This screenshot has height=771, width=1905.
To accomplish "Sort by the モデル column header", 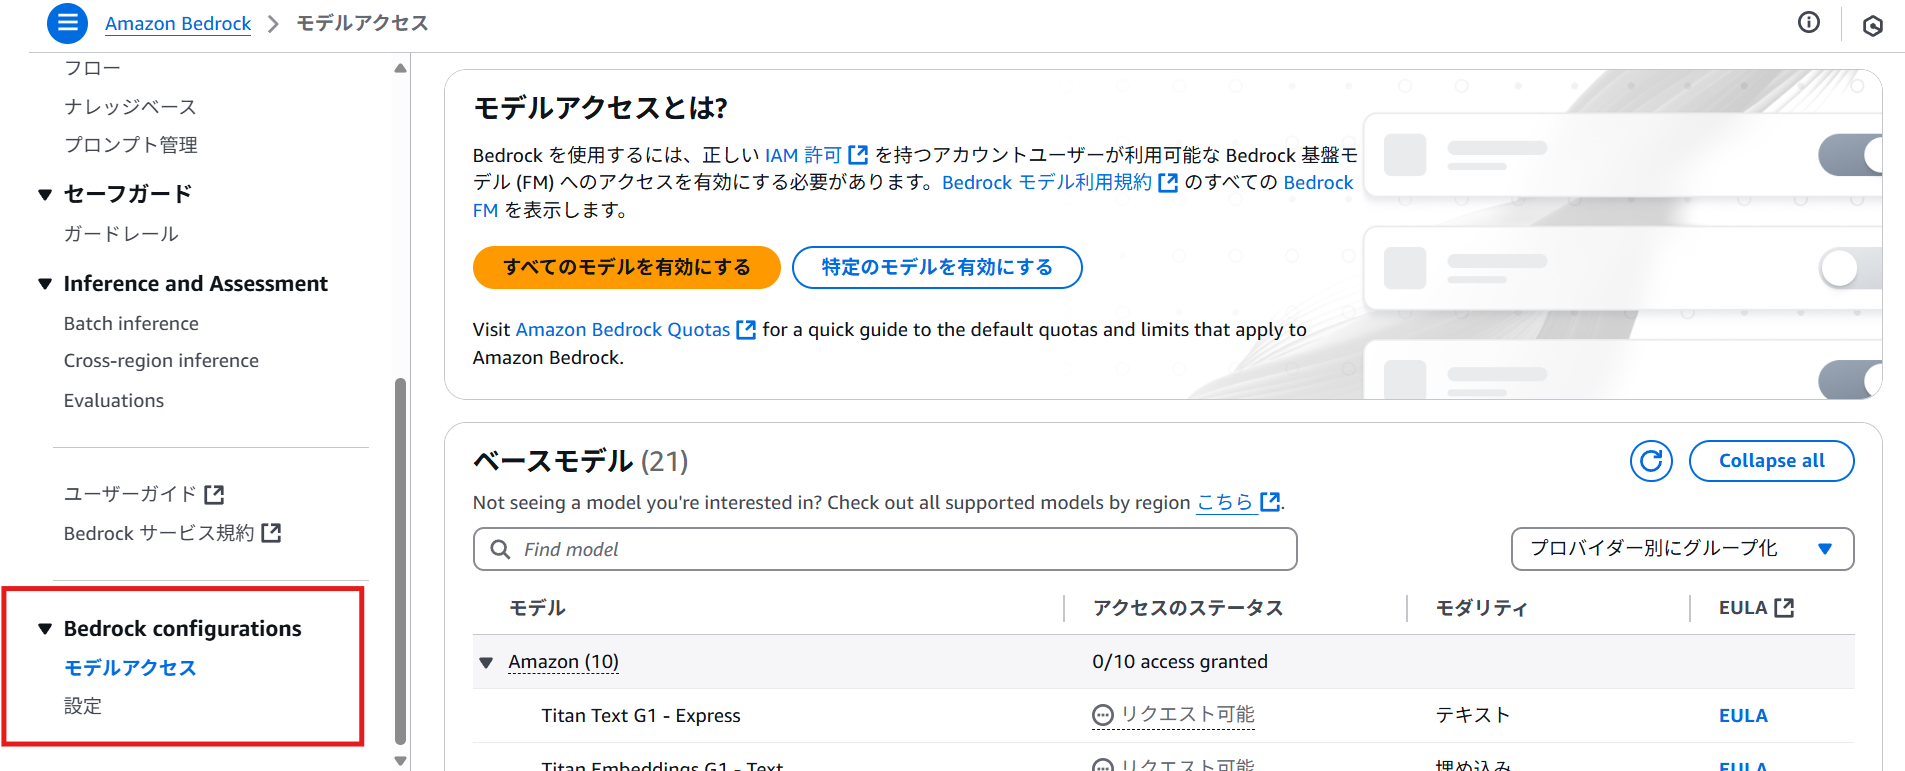I will pos(537,608).
